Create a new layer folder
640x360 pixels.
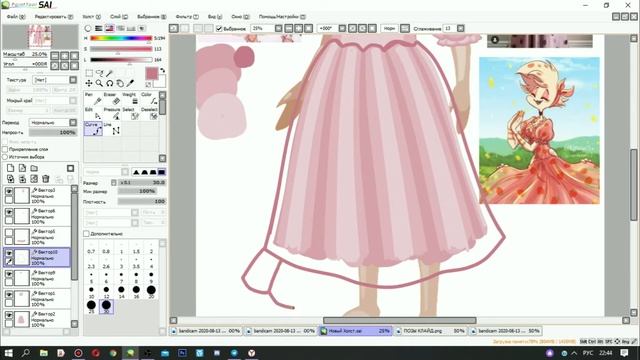click(34, 168)
